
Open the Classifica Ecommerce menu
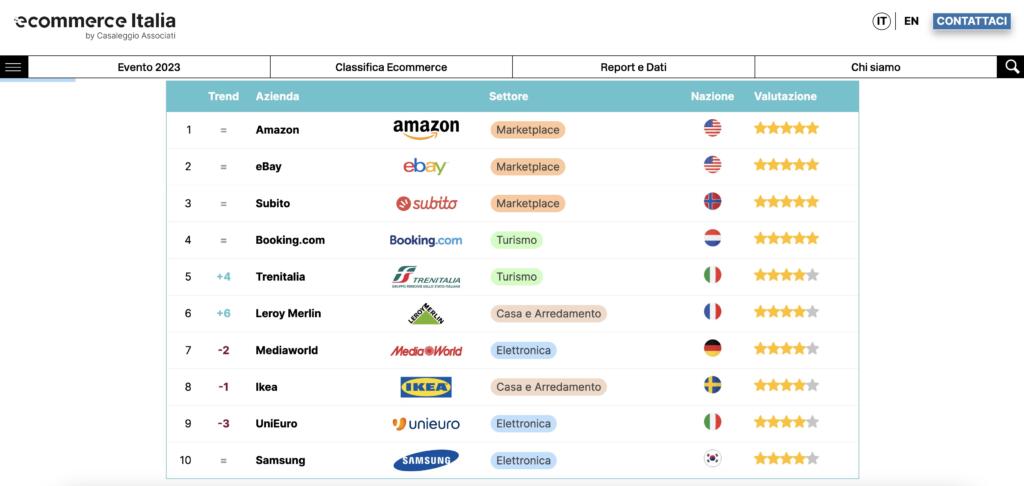pos(391,67)
